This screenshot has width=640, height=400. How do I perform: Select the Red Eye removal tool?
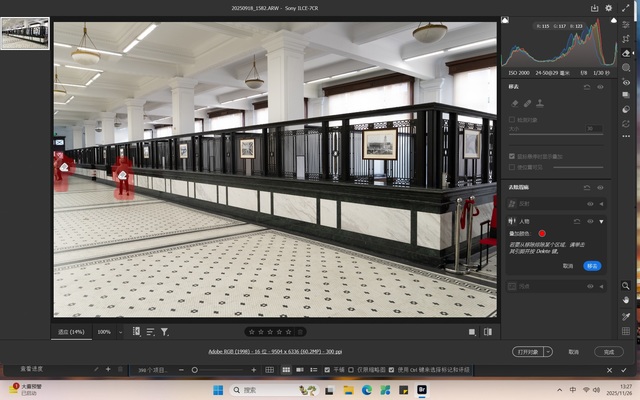626,83
